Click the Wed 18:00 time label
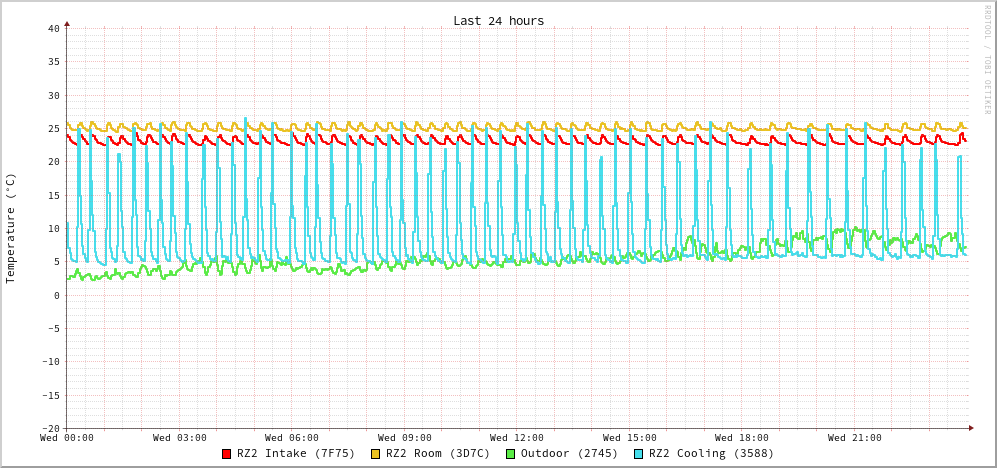Image resolution: width=997 pixels, height=468 pixels. pyautogui.click(x=742, y=438)
